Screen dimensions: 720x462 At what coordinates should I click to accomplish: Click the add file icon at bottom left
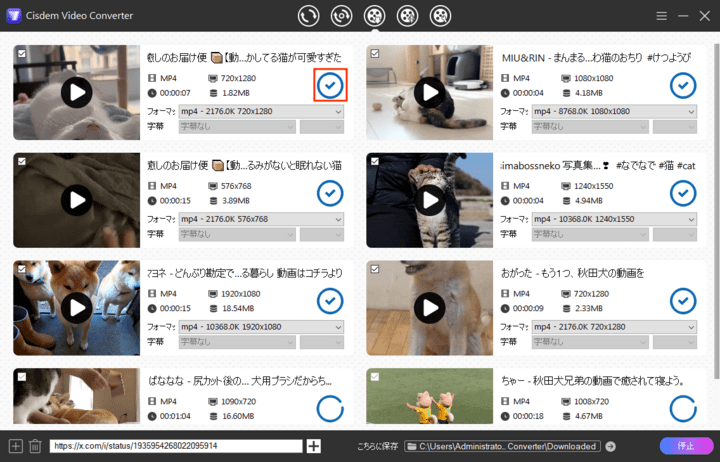(x=15, y=446)
